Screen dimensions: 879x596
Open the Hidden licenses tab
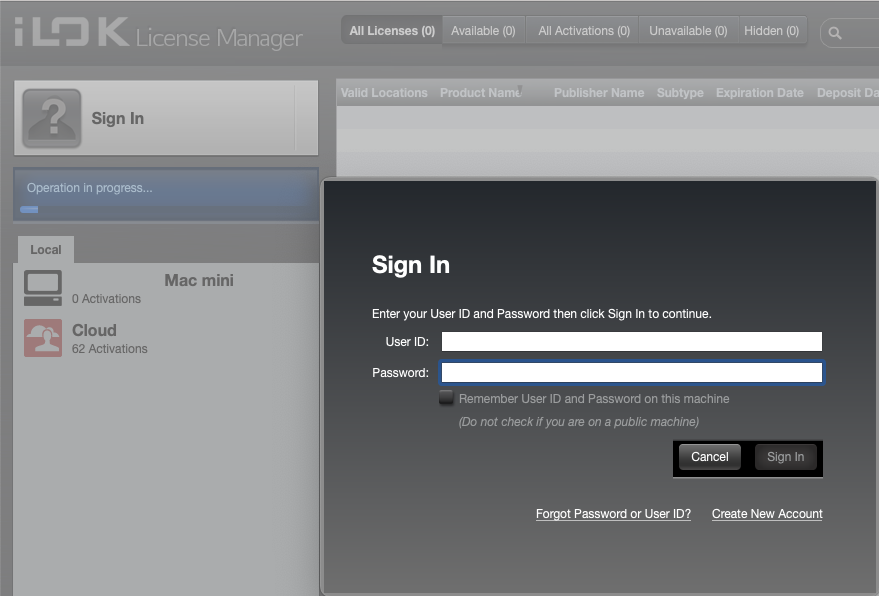pos(771,31)
